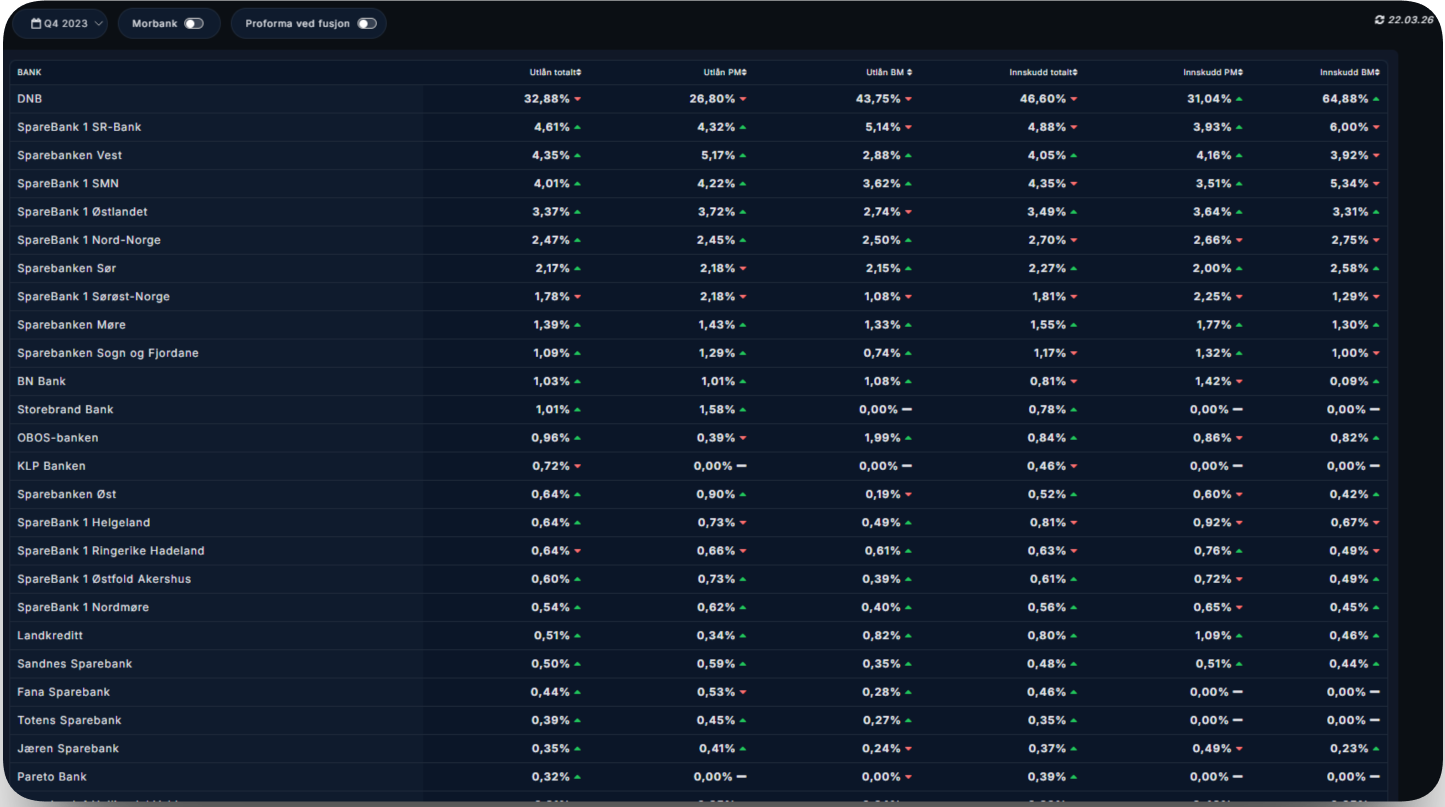Click OBOS-banken's Utlån BM value 1,99%
This screenshot has height=807, width=1445.
(x=883, y=438)
